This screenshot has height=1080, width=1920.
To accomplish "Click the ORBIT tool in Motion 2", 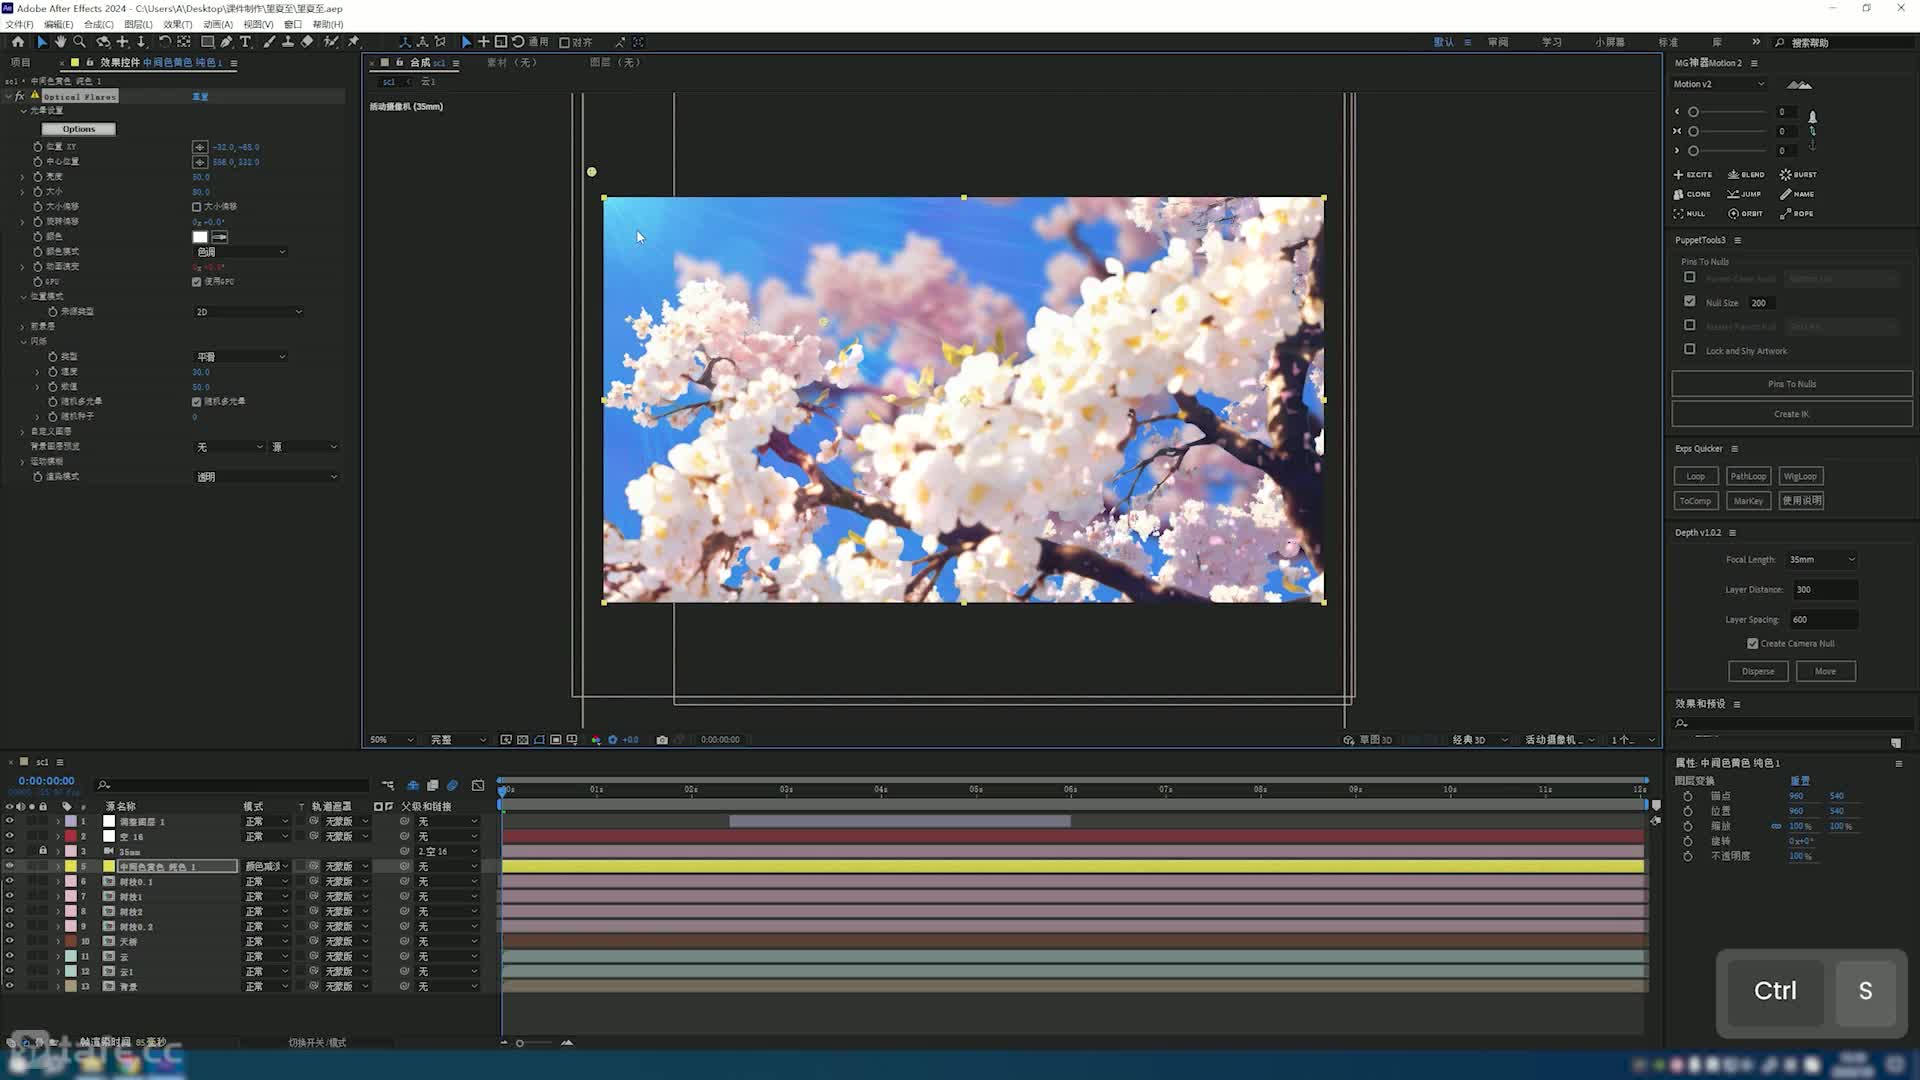I will pyautogui.click(x=1745, y=214).
